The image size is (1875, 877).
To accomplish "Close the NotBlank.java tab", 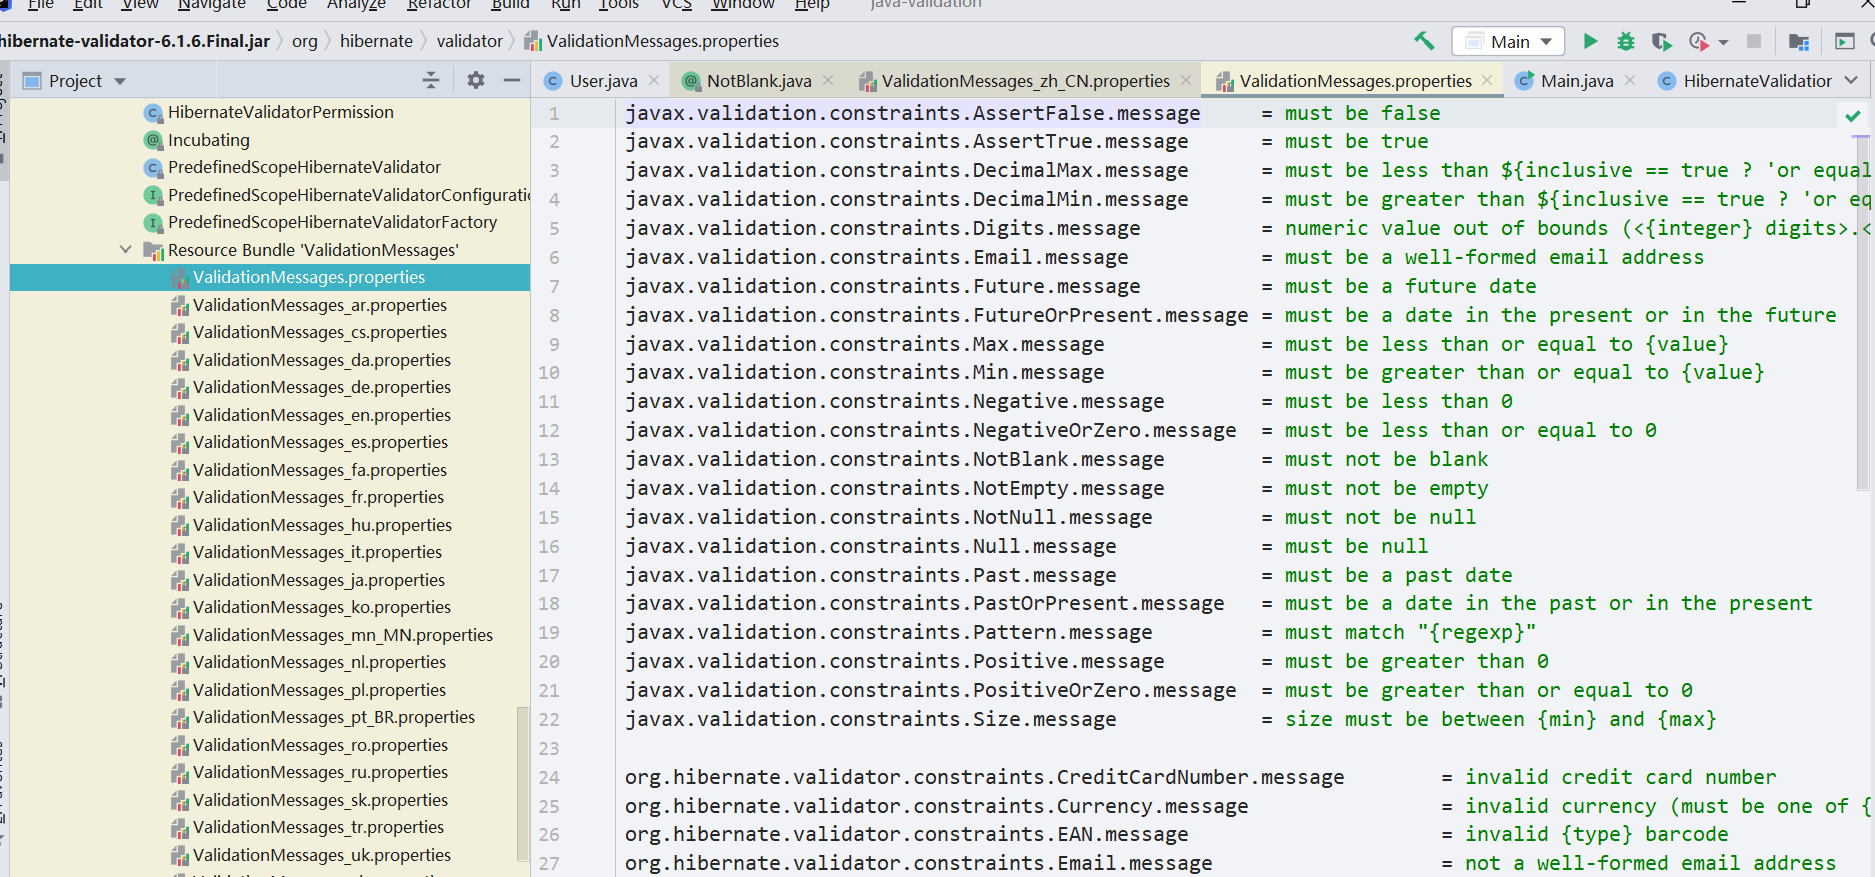I will click(x=828, y=80).
